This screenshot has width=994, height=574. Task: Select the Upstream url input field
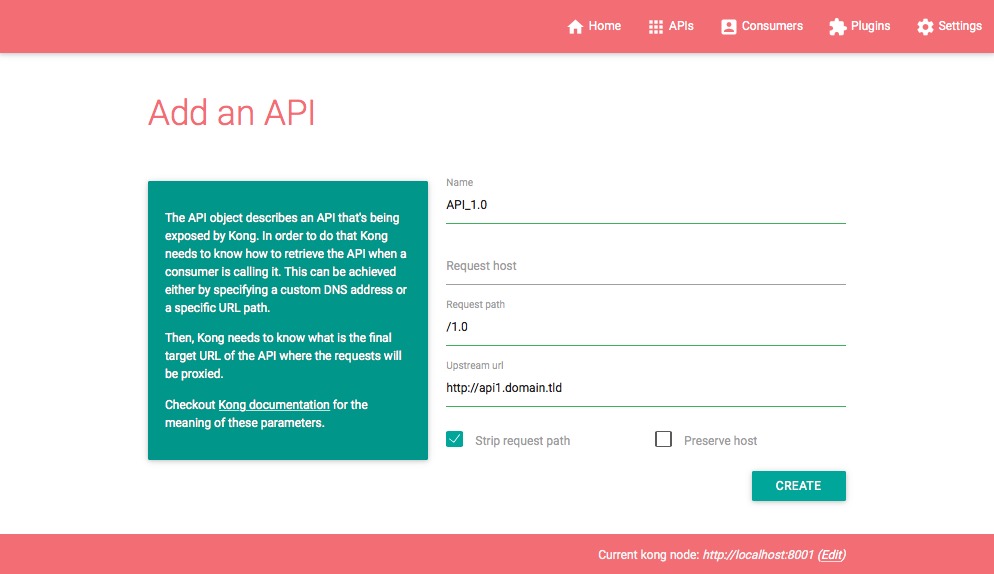pyautogui.click(x=645, y=388)
